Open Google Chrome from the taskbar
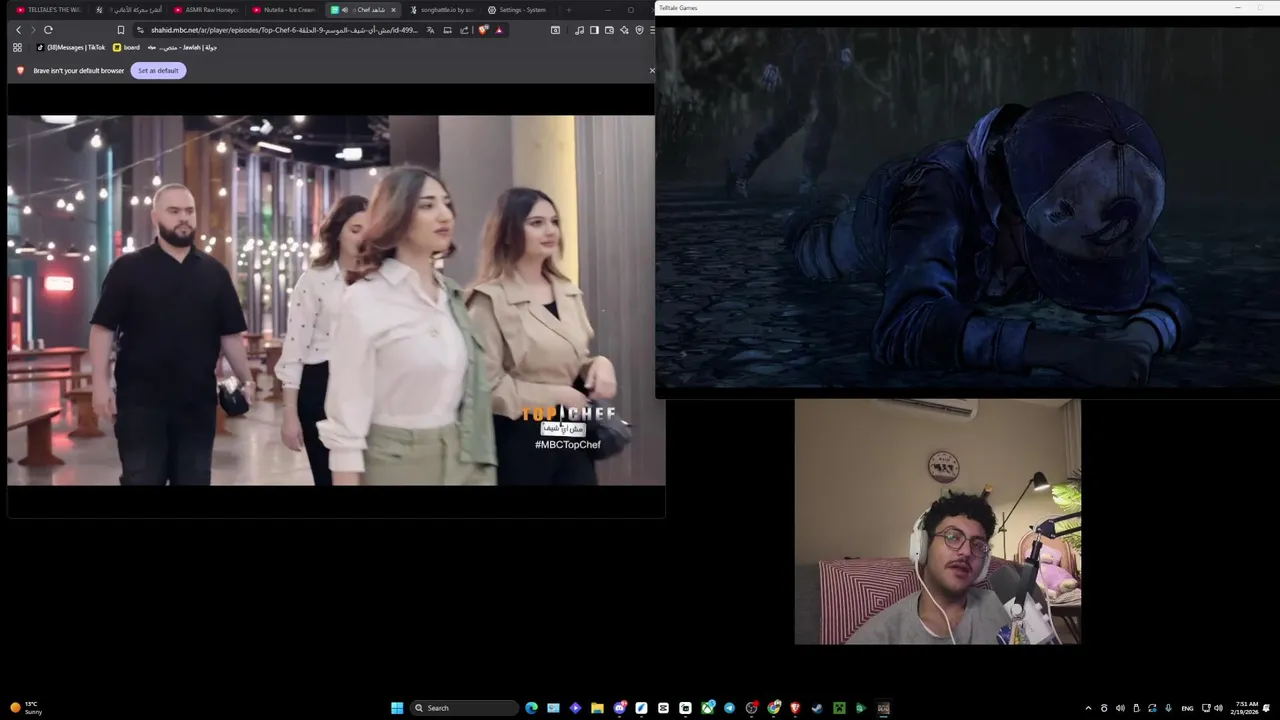The height and width of the screenshot is (720, 1280). (x=773, y=708)
